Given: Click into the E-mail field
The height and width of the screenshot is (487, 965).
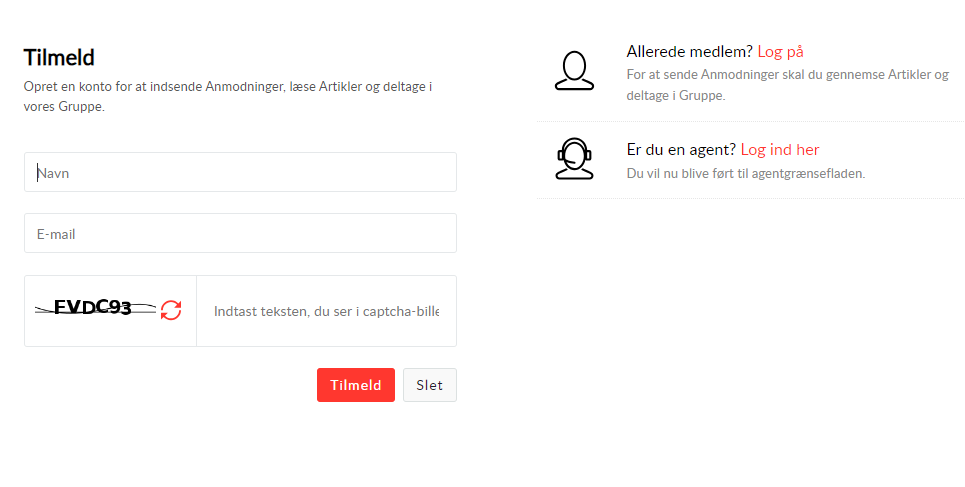Looking at the screenshot, I should [x=240, y=234].
